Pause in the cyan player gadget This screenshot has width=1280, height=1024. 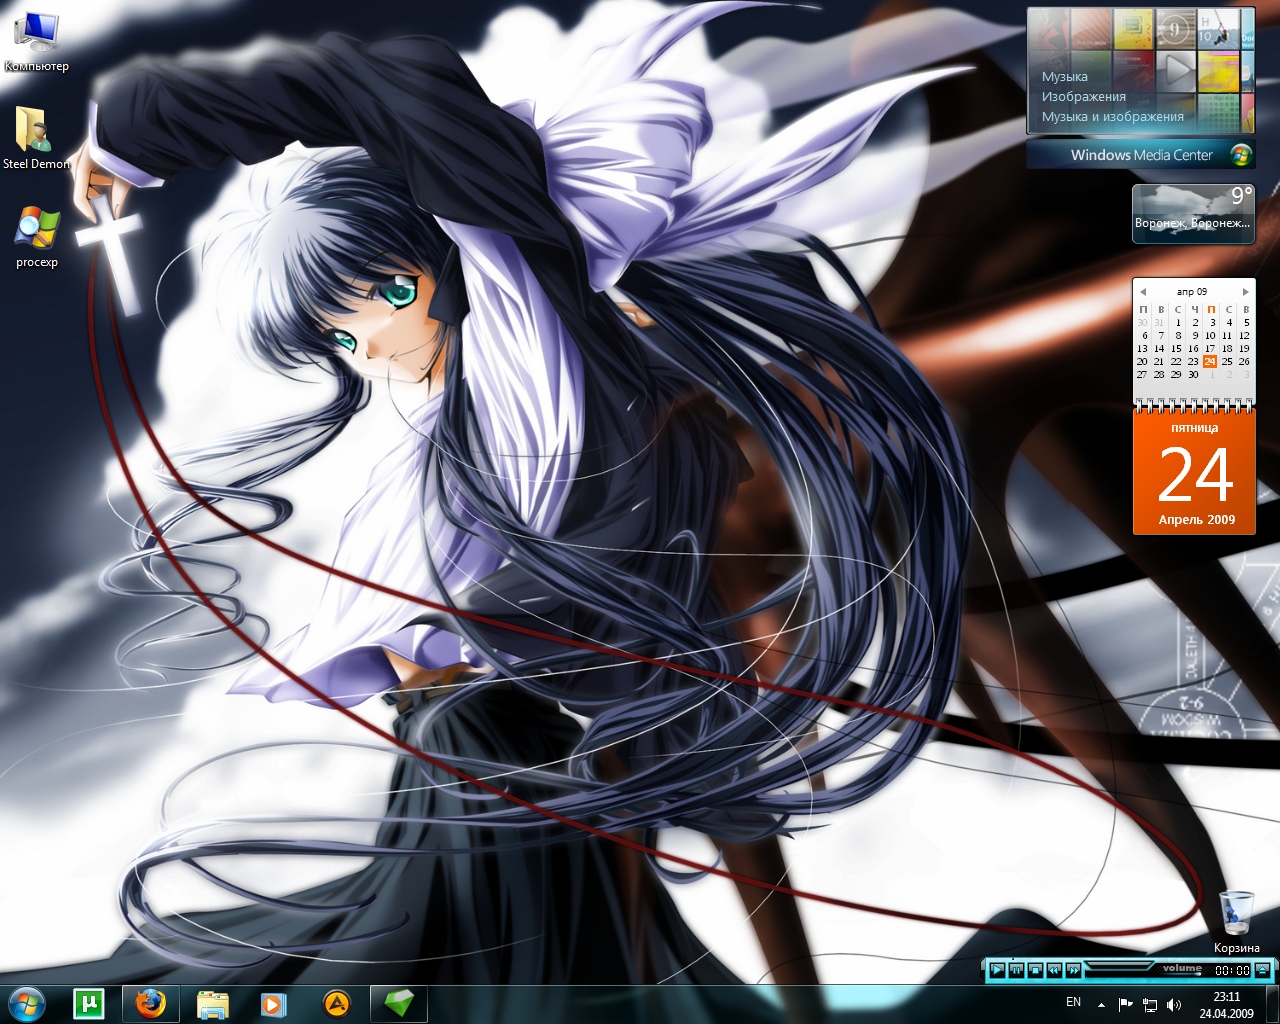click(1016, 970)
